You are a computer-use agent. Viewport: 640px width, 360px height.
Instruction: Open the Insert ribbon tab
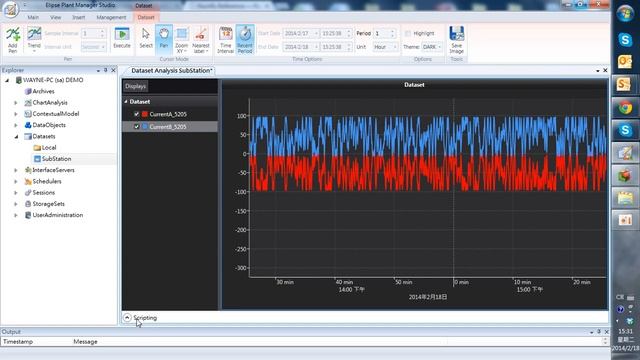[79, 18]
